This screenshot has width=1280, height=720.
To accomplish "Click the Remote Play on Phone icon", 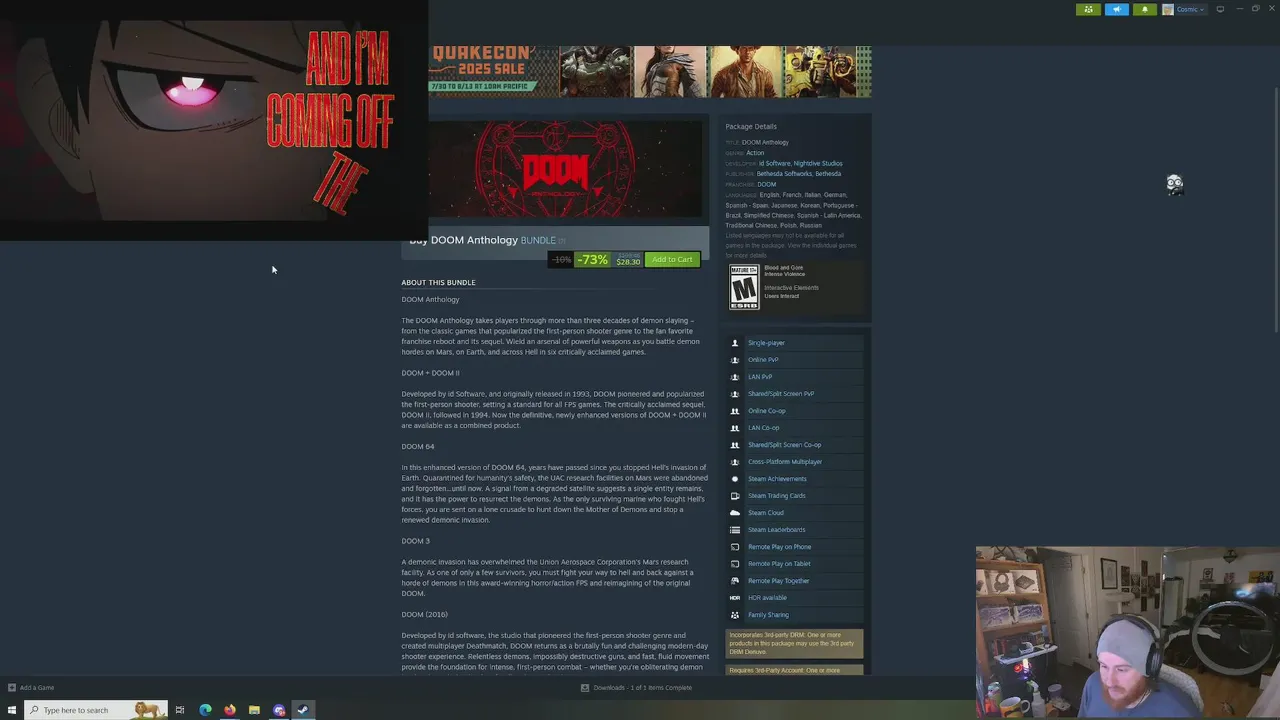I will point(735,547).
